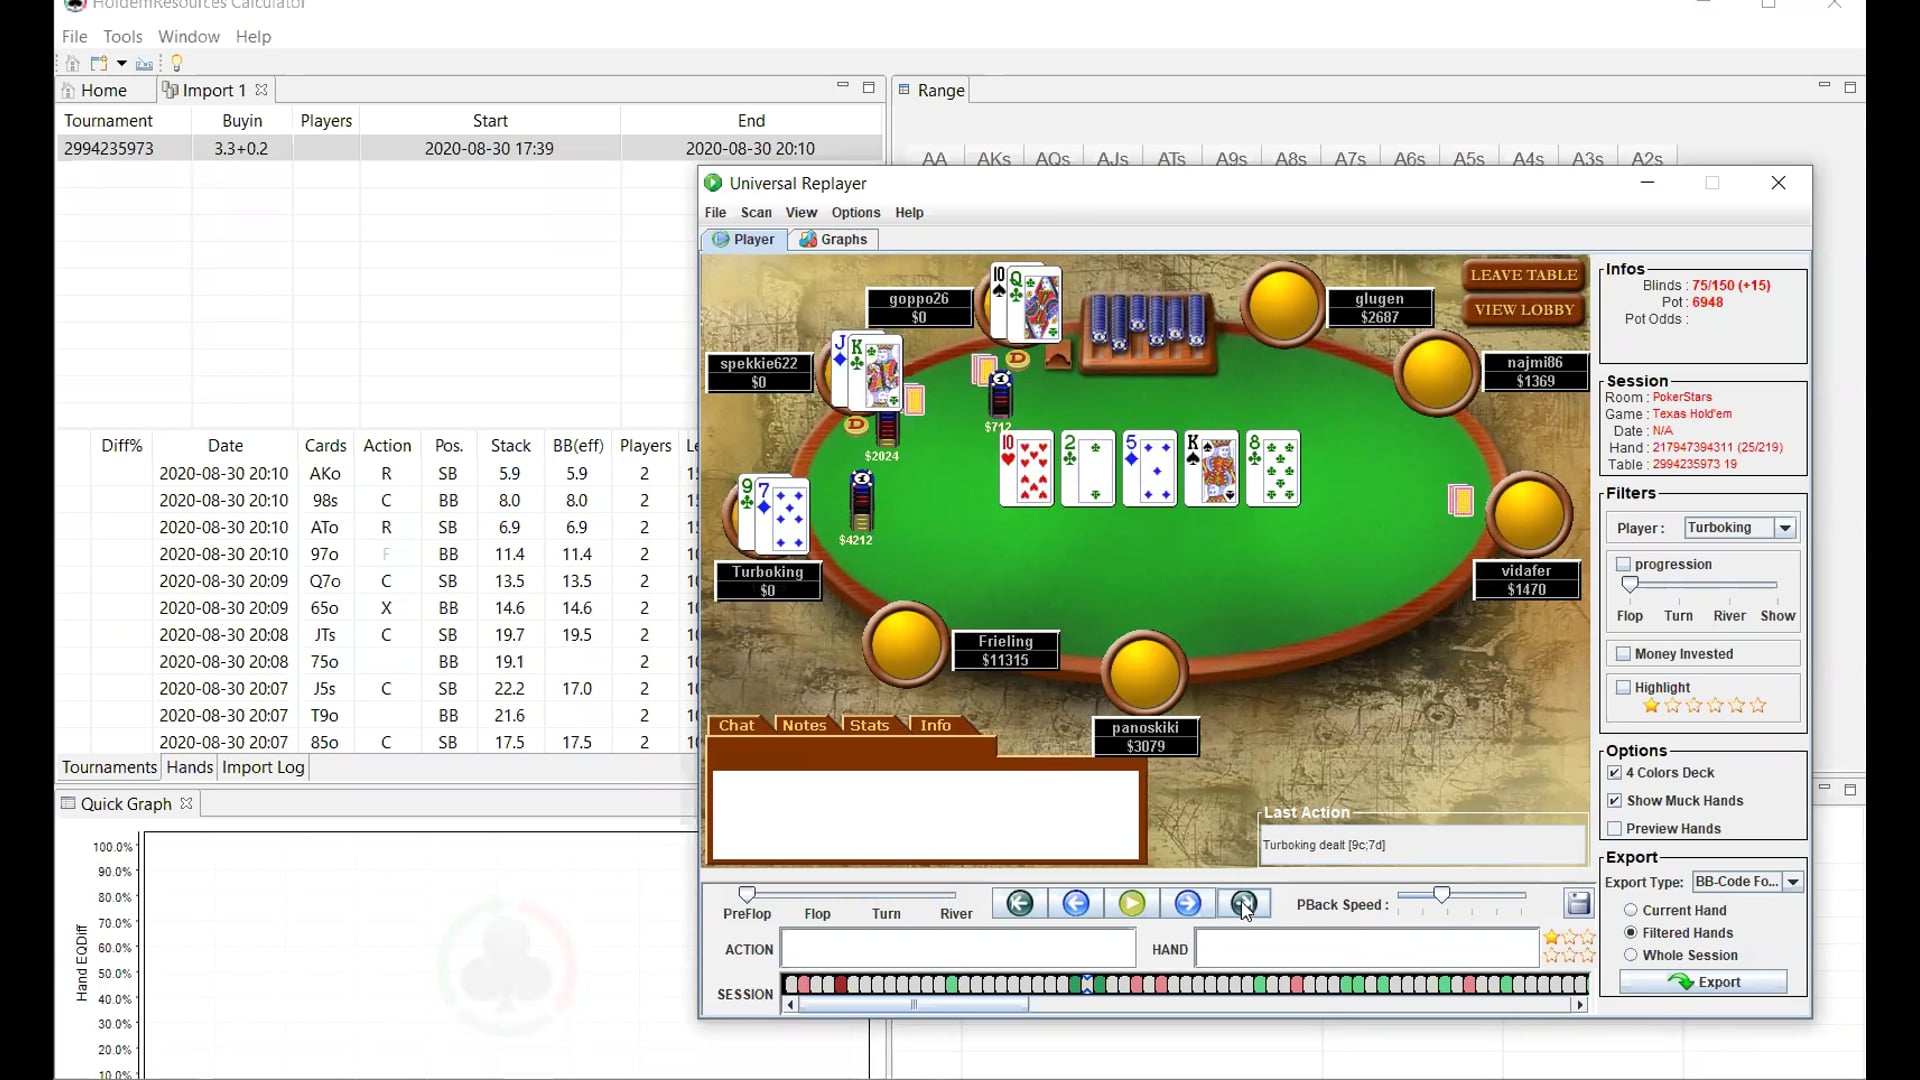Maximize the Range panel view
Image resolution: width=1920 pixels, height=1080 pixels.
[x=1851, y=87]
